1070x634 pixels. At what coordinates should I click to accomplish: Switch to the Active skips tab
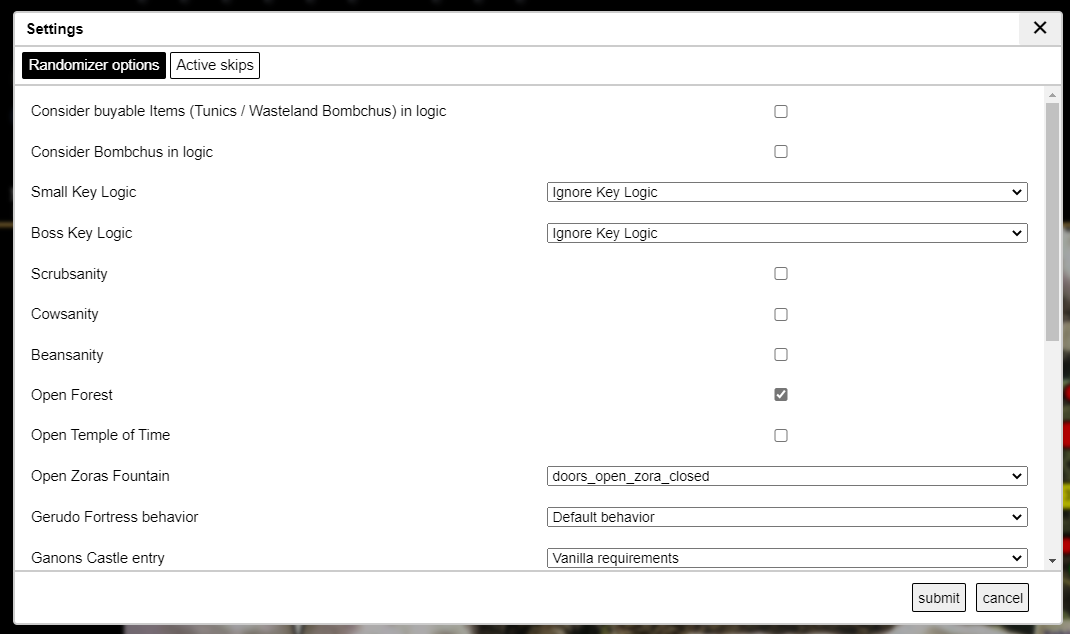click(x=215, y=66)
